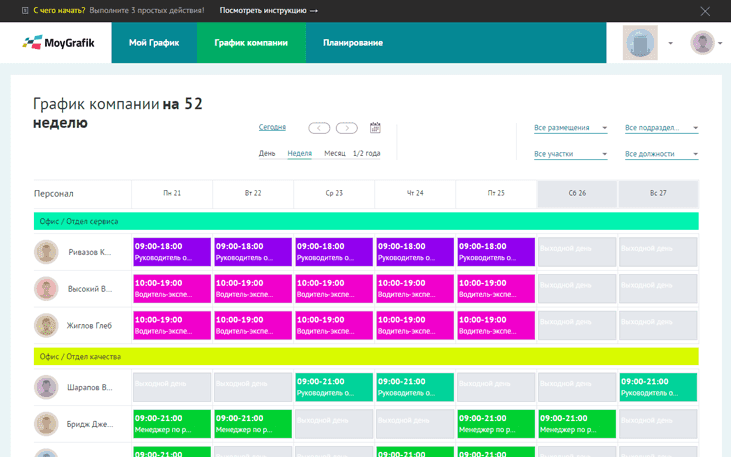Open the Все должности filter dropdown
The height and width of the screenshot is (457, 731).
pyautogui.click(x=661, y=154)
